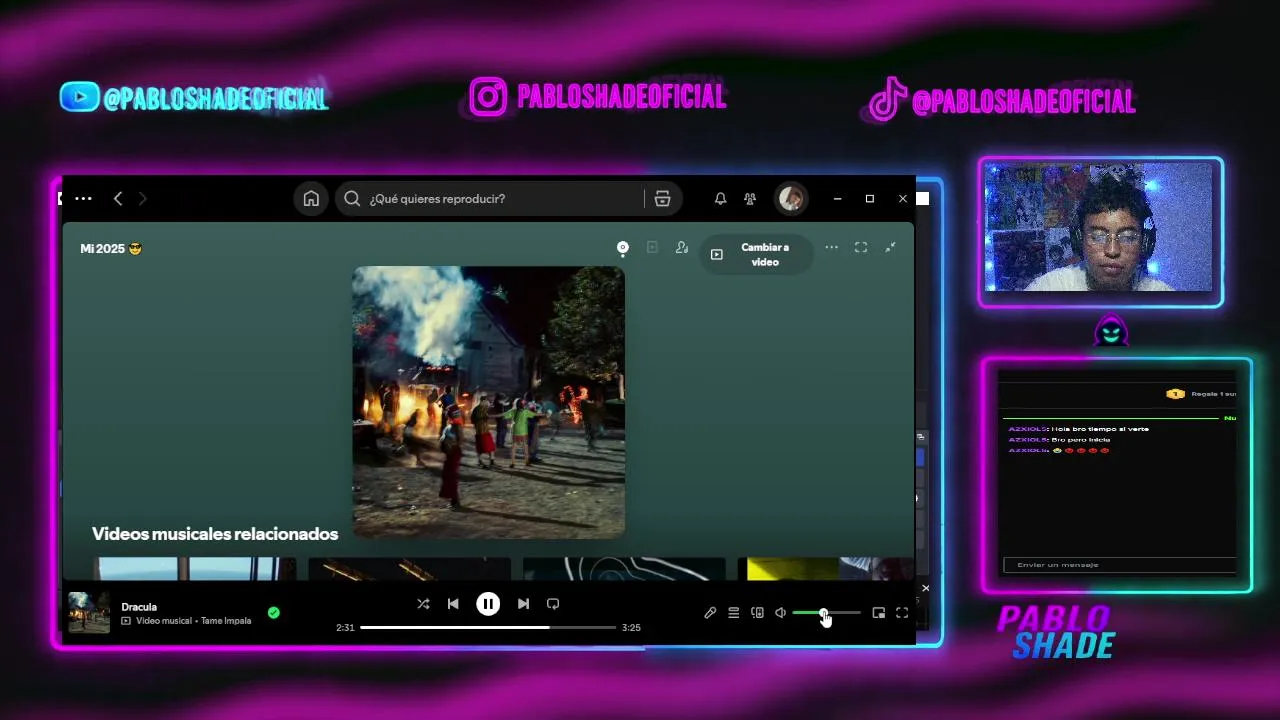The image size is (1280, 720).
Task: Collapse the Now Playing view
Action: tap(890, 247)
